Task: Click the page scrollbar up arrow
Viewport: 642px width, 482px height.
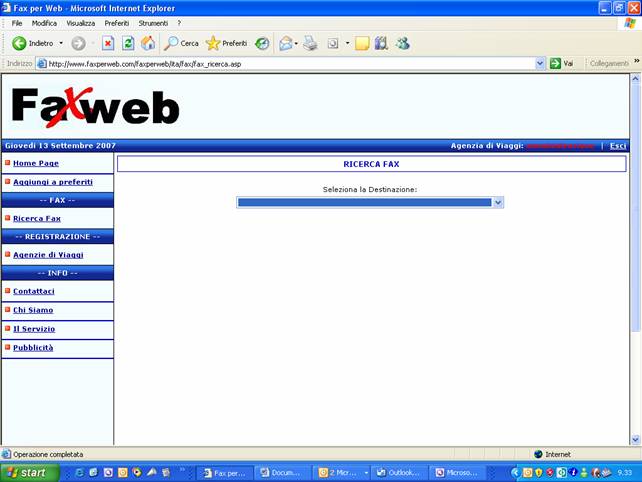Action: (x=635, y=78)
